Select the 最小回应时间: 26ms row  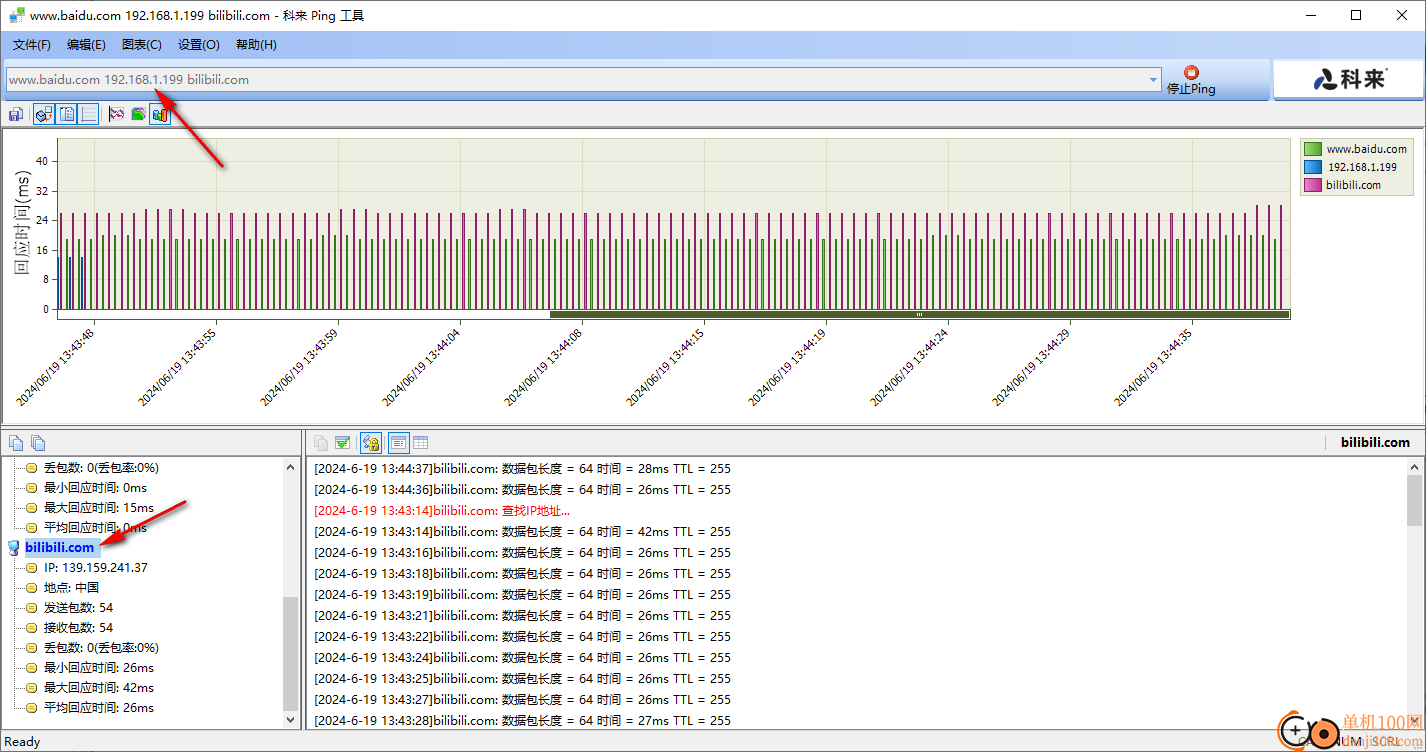[99, 667]
